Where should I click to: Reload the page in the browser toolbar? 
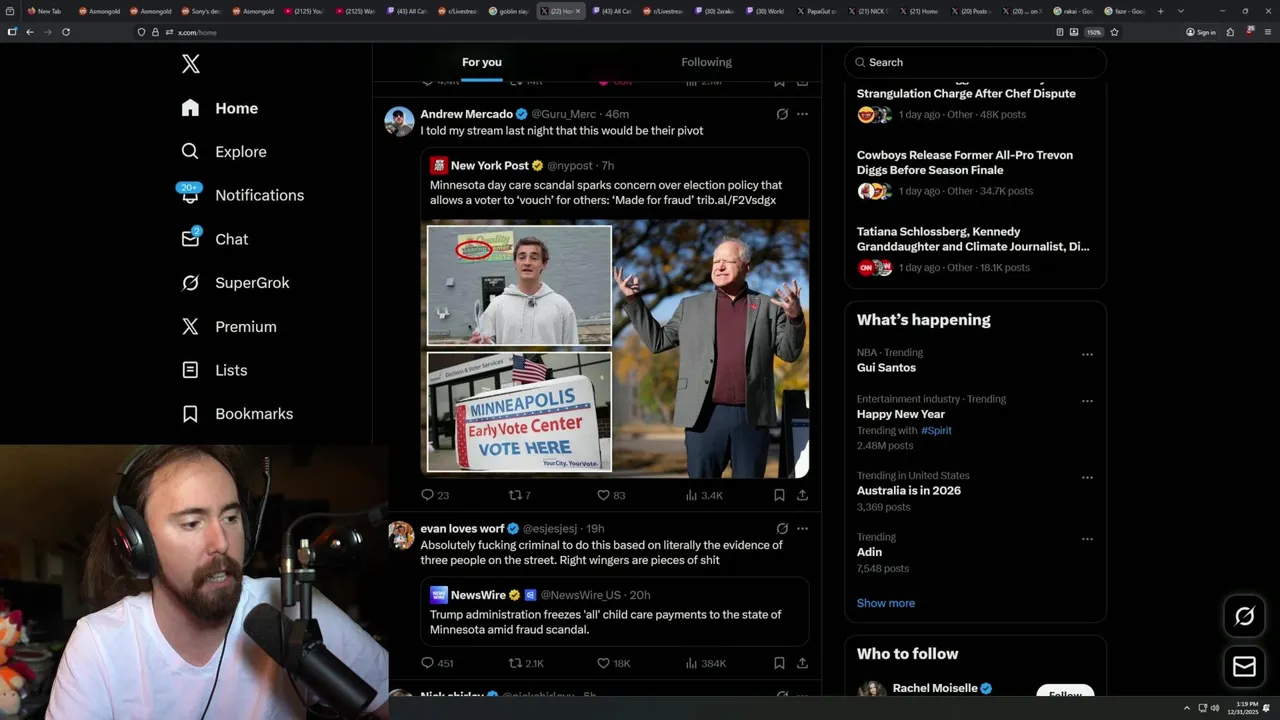pos(66,32)
